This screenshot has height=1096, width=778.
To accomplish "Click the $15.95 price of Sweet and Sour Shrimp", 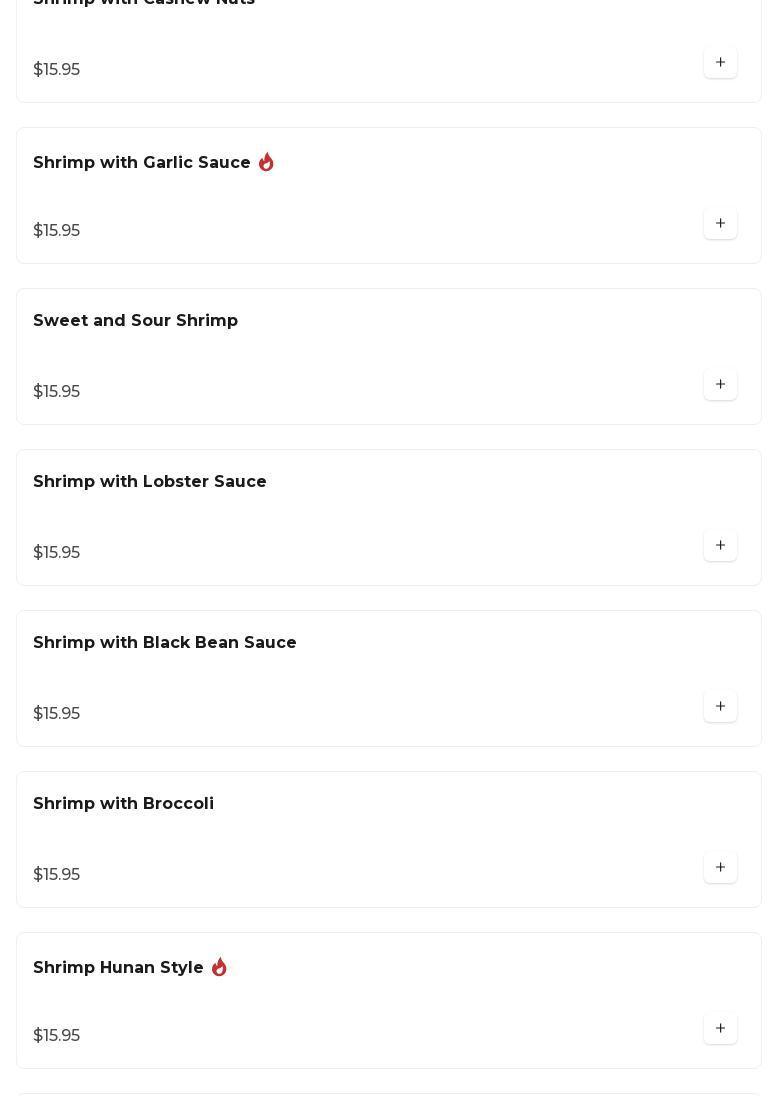I will [x=57, y=392].
